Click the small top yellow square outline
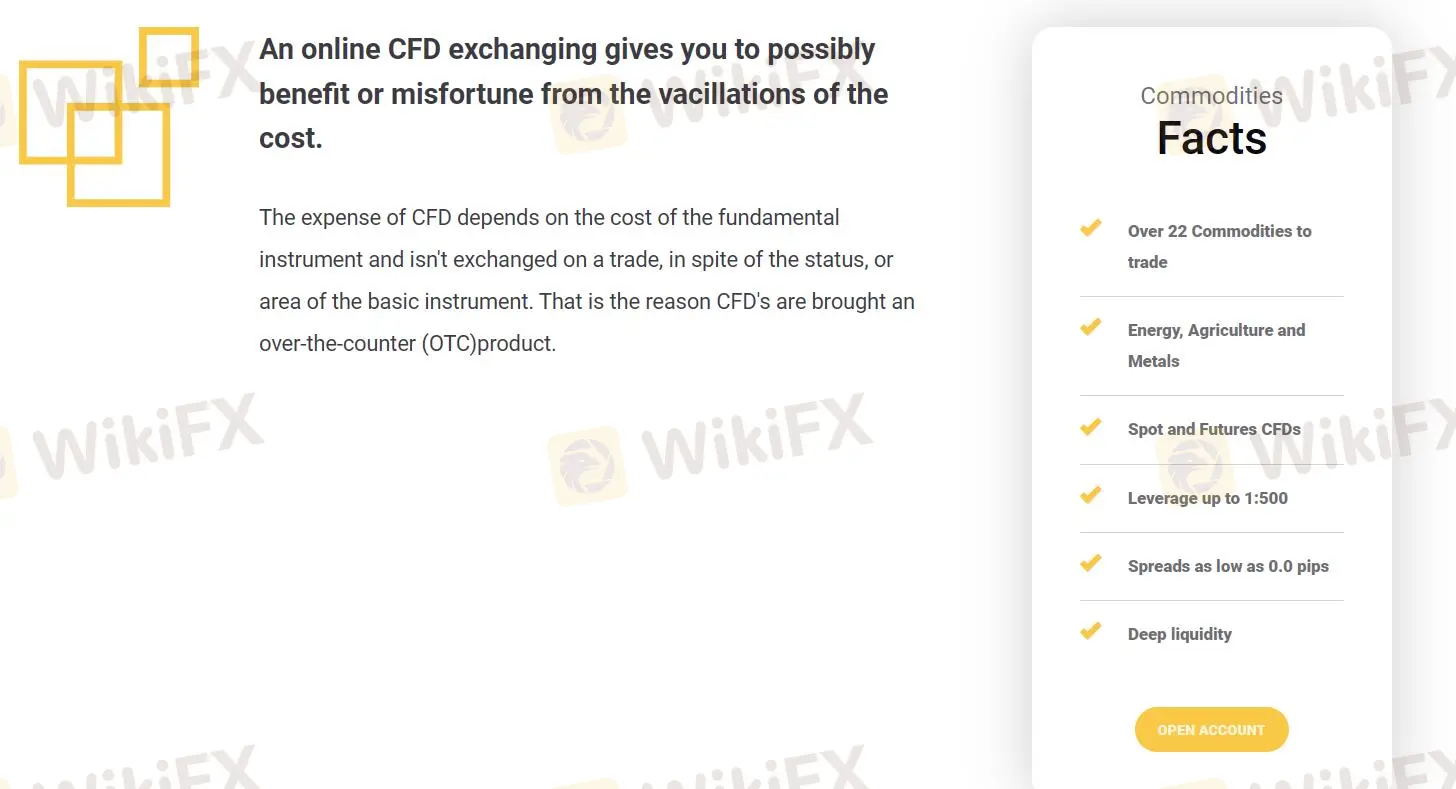The image size is (1456, 789). click(168, 57)
